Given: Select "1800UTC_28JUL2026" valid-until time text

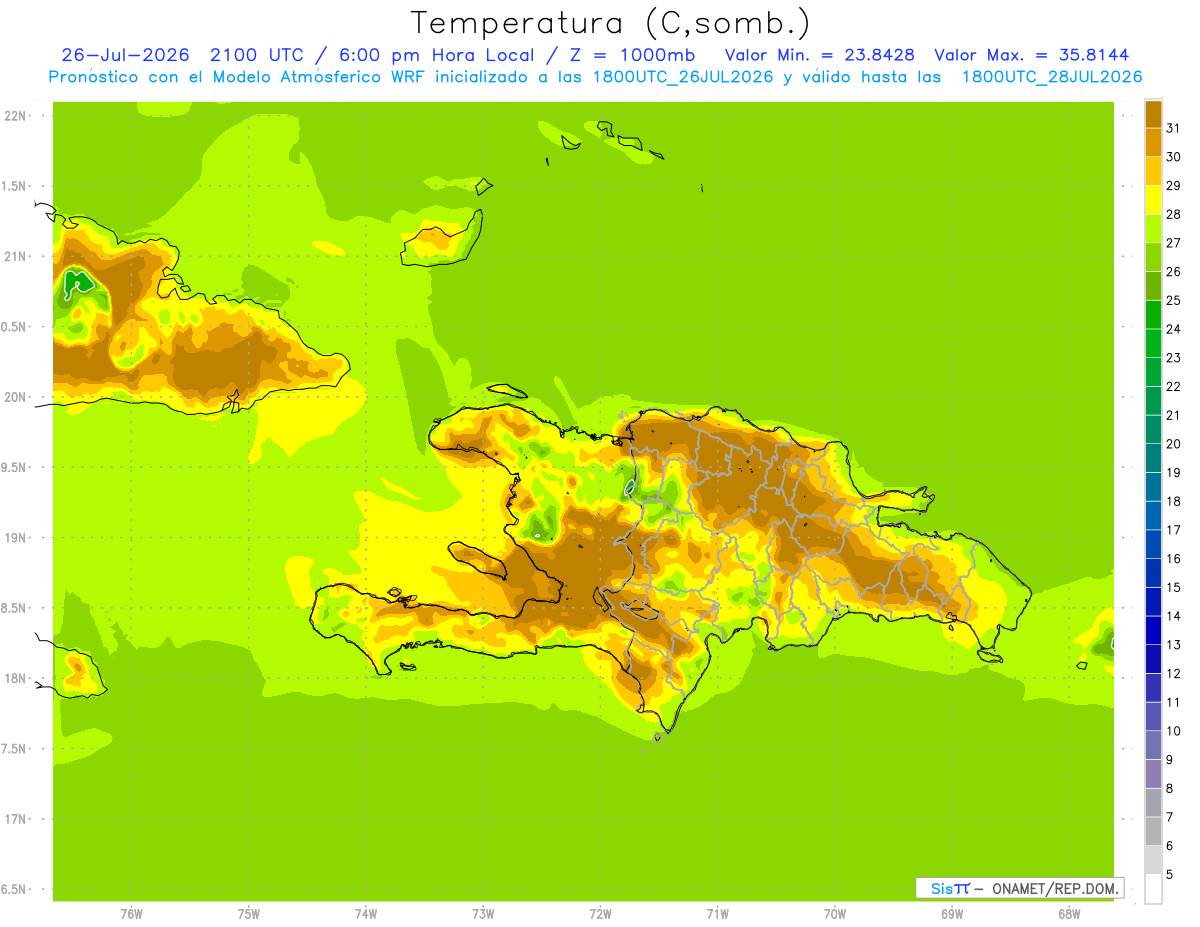Looking at the screenshot, I should coord(1051,77).
